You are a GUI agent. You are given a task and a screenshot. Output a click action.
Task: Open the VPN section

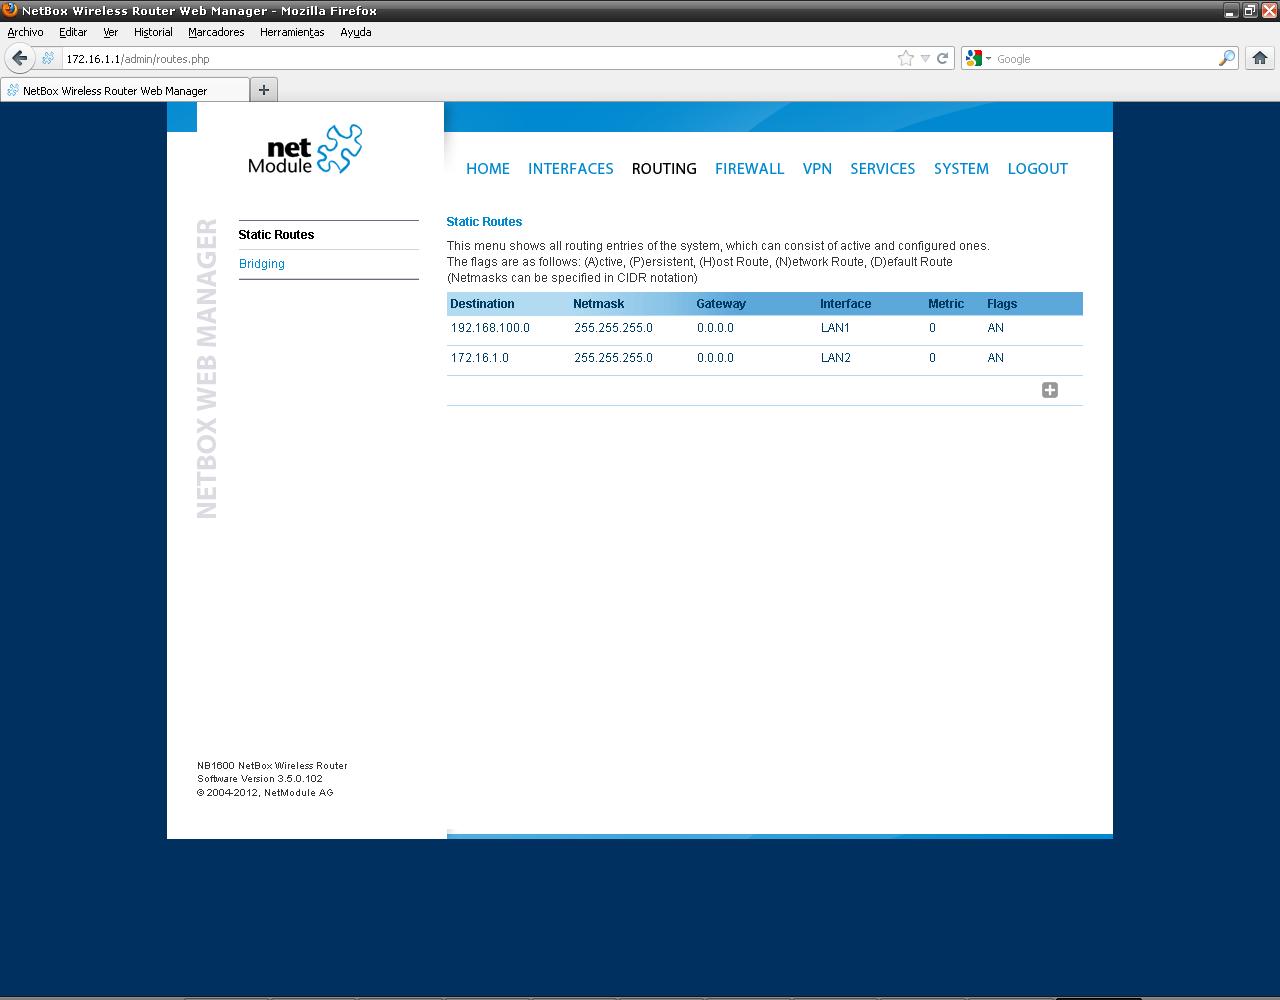point(817,169)
